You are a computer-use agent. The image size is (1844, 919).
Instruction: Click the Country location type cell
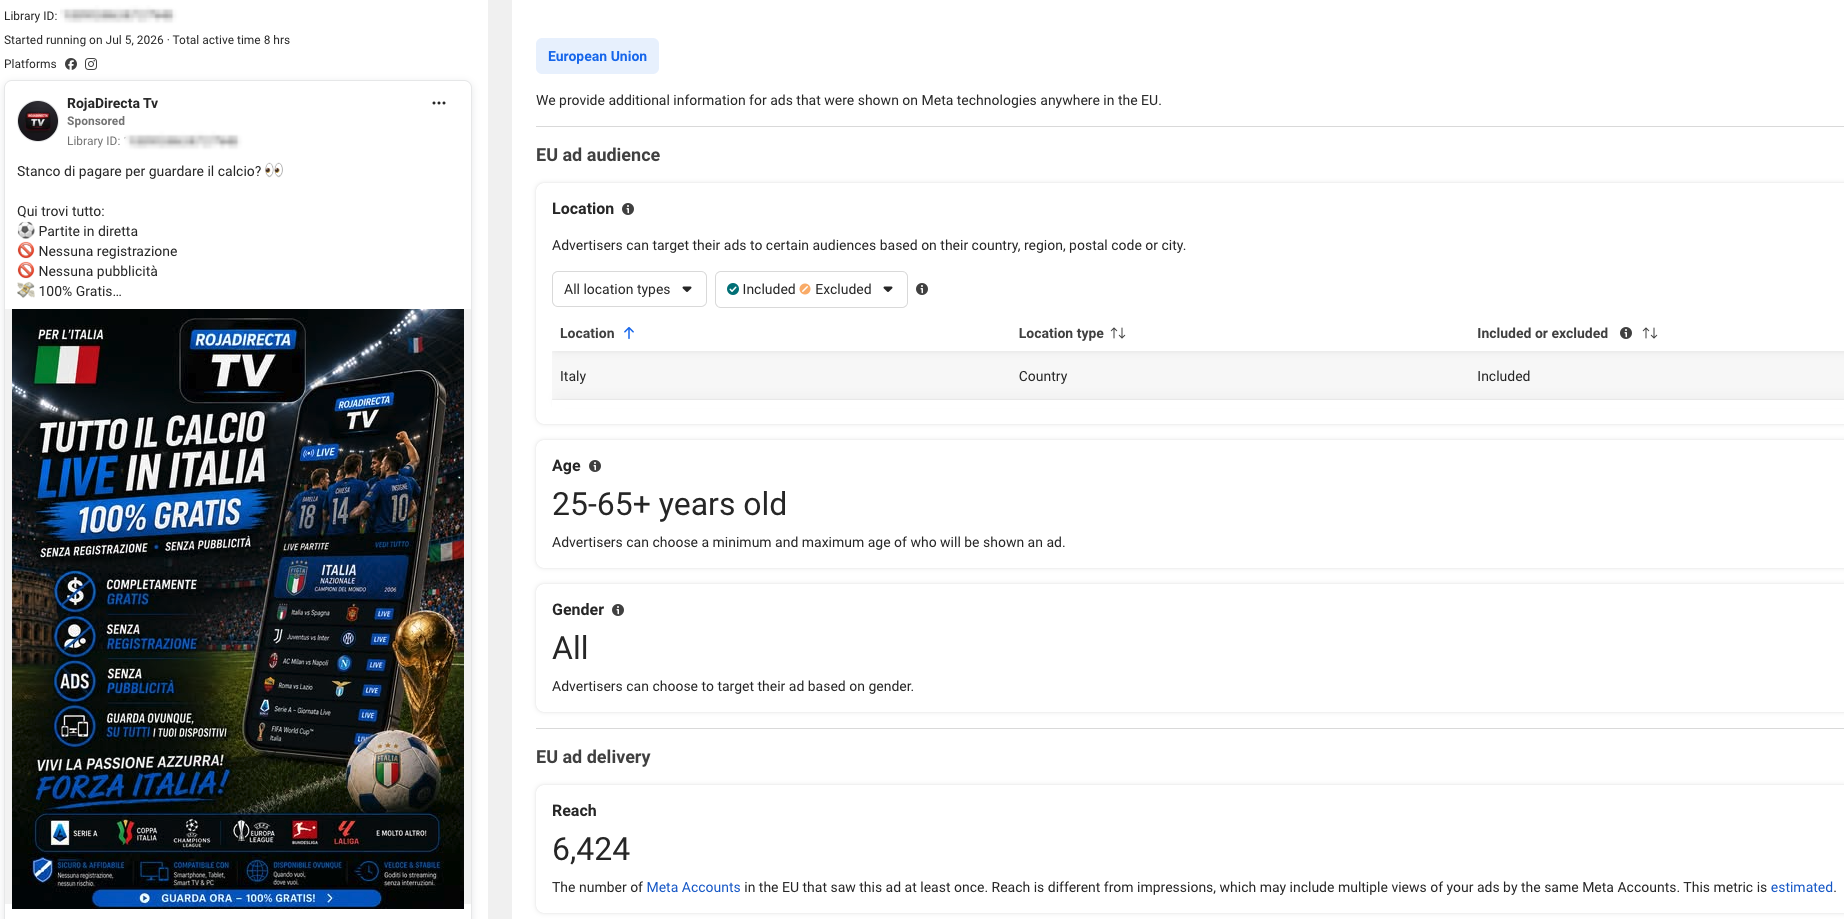(1043, 376)
